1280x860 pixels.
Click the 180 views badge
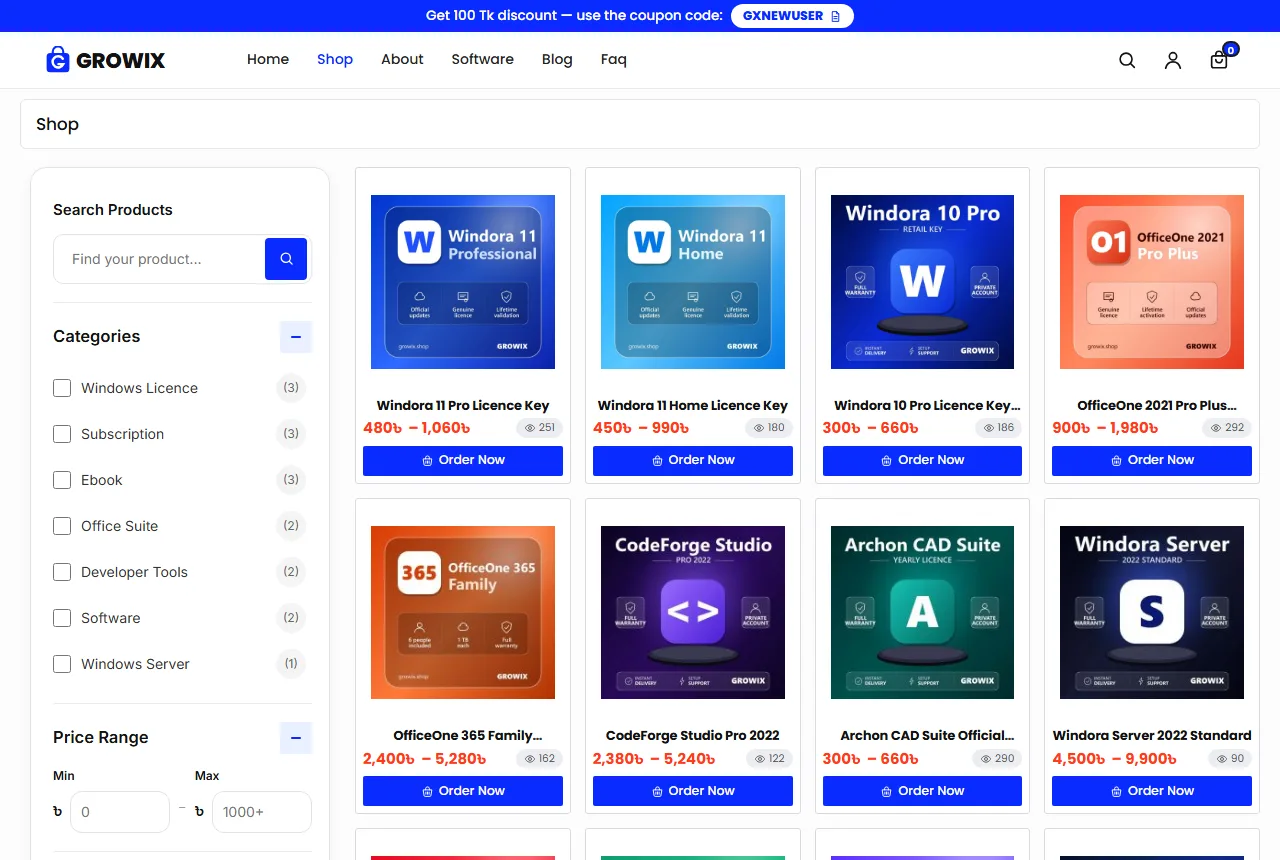pos(770,428)
